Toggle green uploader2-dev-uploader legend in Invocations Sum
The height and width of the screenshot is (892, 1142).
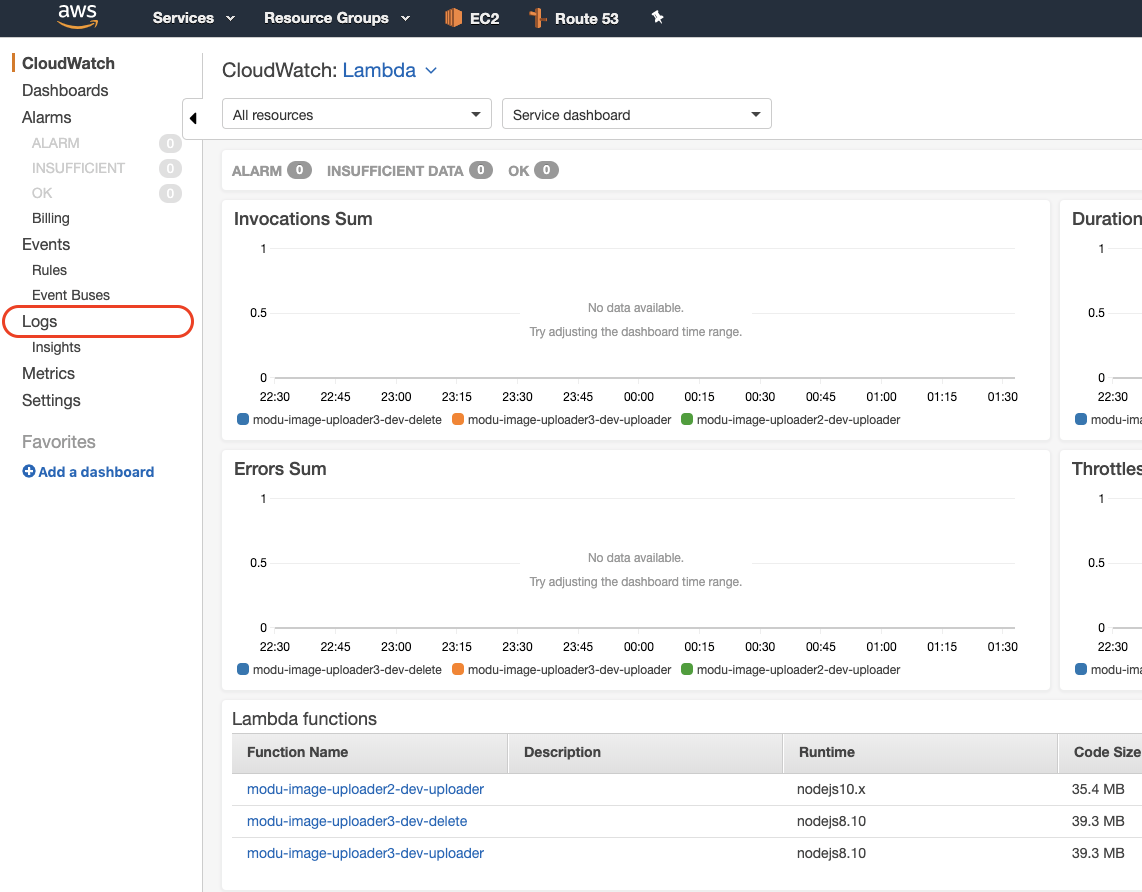pos(791,419)
